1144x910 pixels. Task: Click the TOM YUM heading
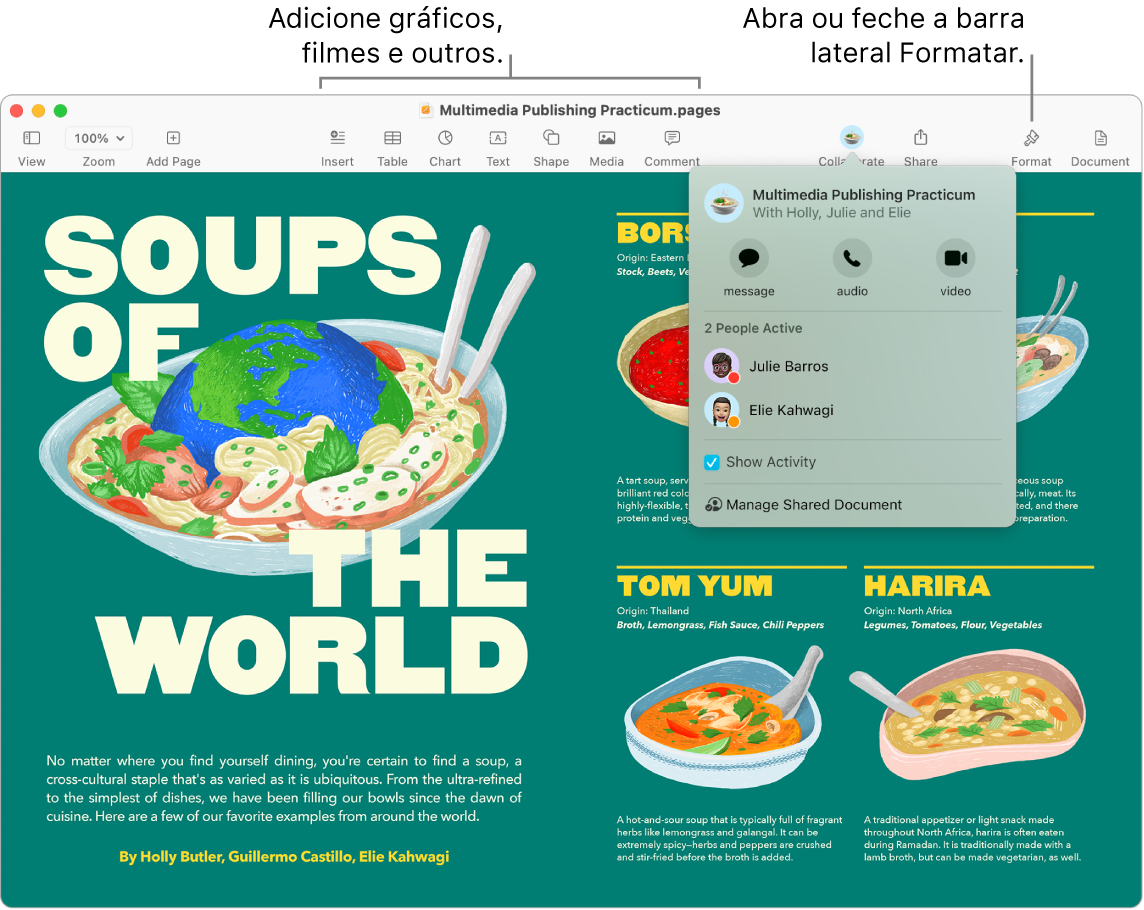point(695,586)
